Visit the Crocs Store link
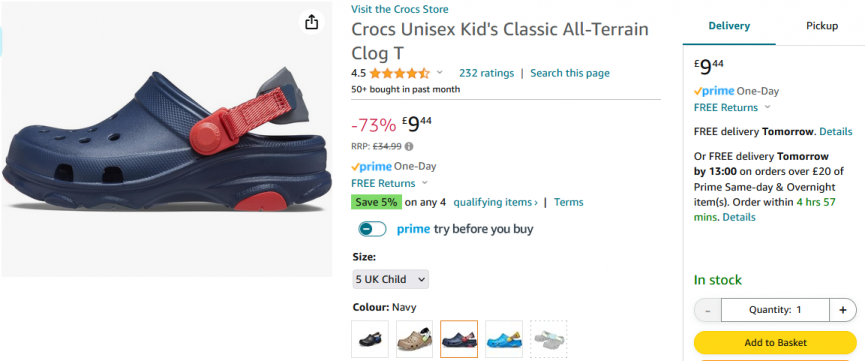Viewport: 865px width, 361px height. point(399,9)
